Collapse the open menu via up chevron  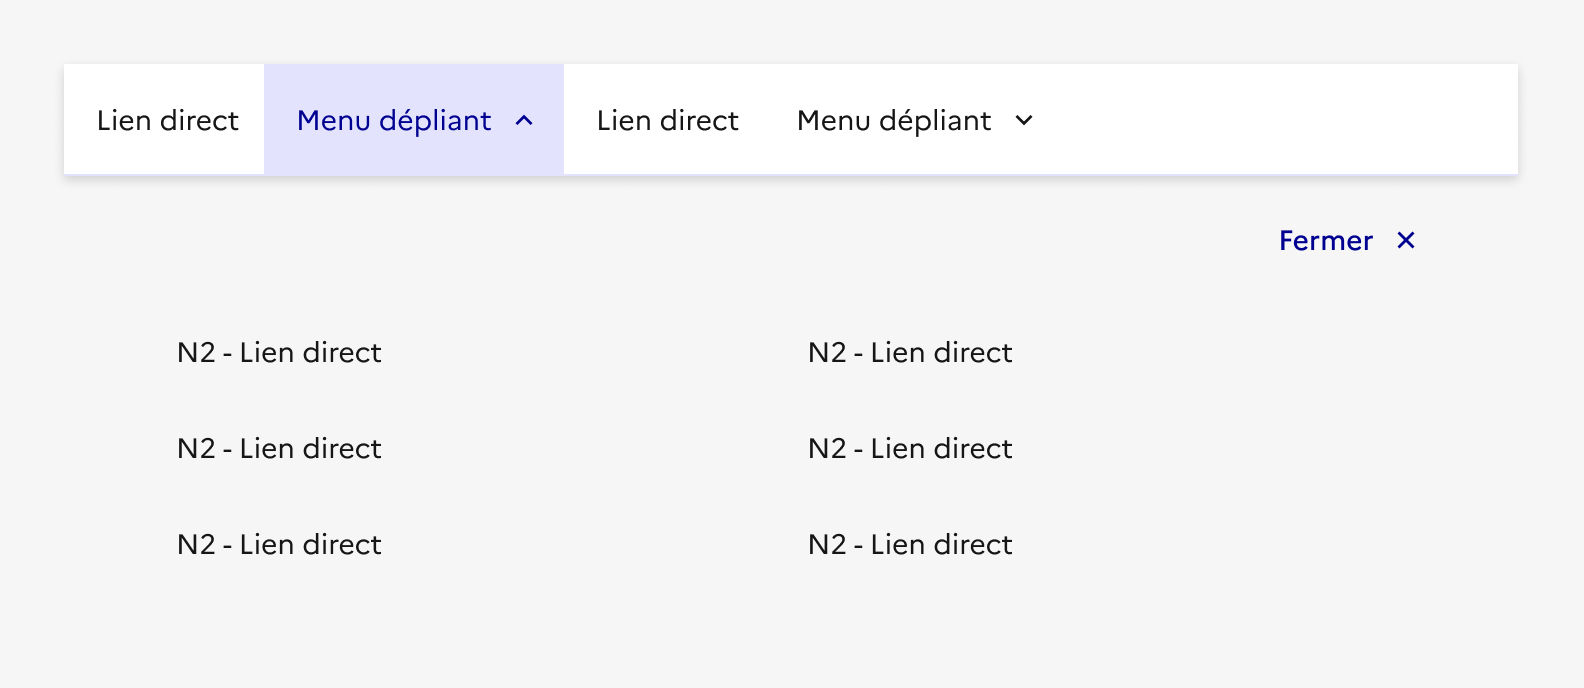coord(524,121)
